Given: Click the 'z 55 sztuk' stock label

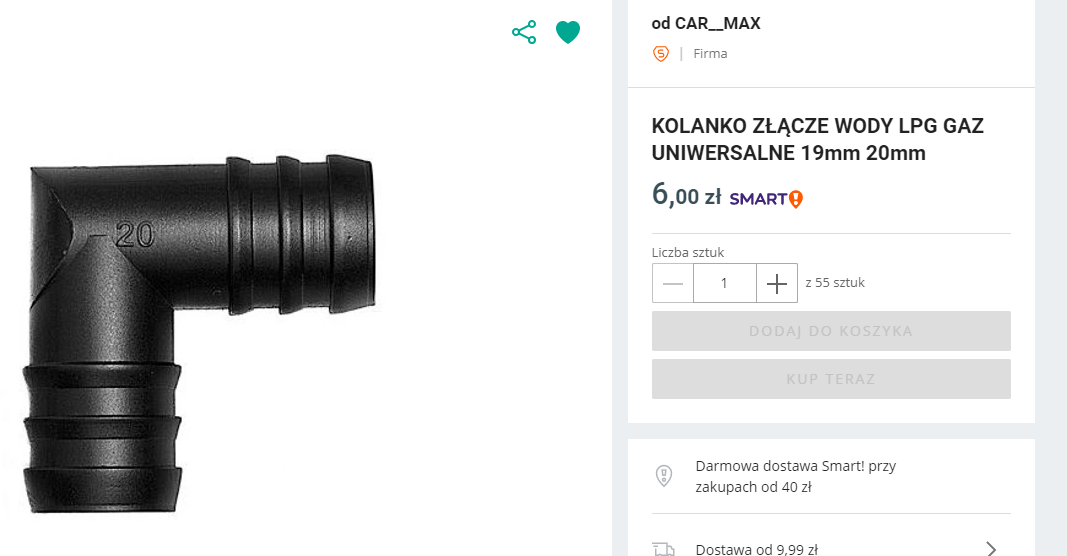Looking at the screenshot, I should tap(835, 283).
